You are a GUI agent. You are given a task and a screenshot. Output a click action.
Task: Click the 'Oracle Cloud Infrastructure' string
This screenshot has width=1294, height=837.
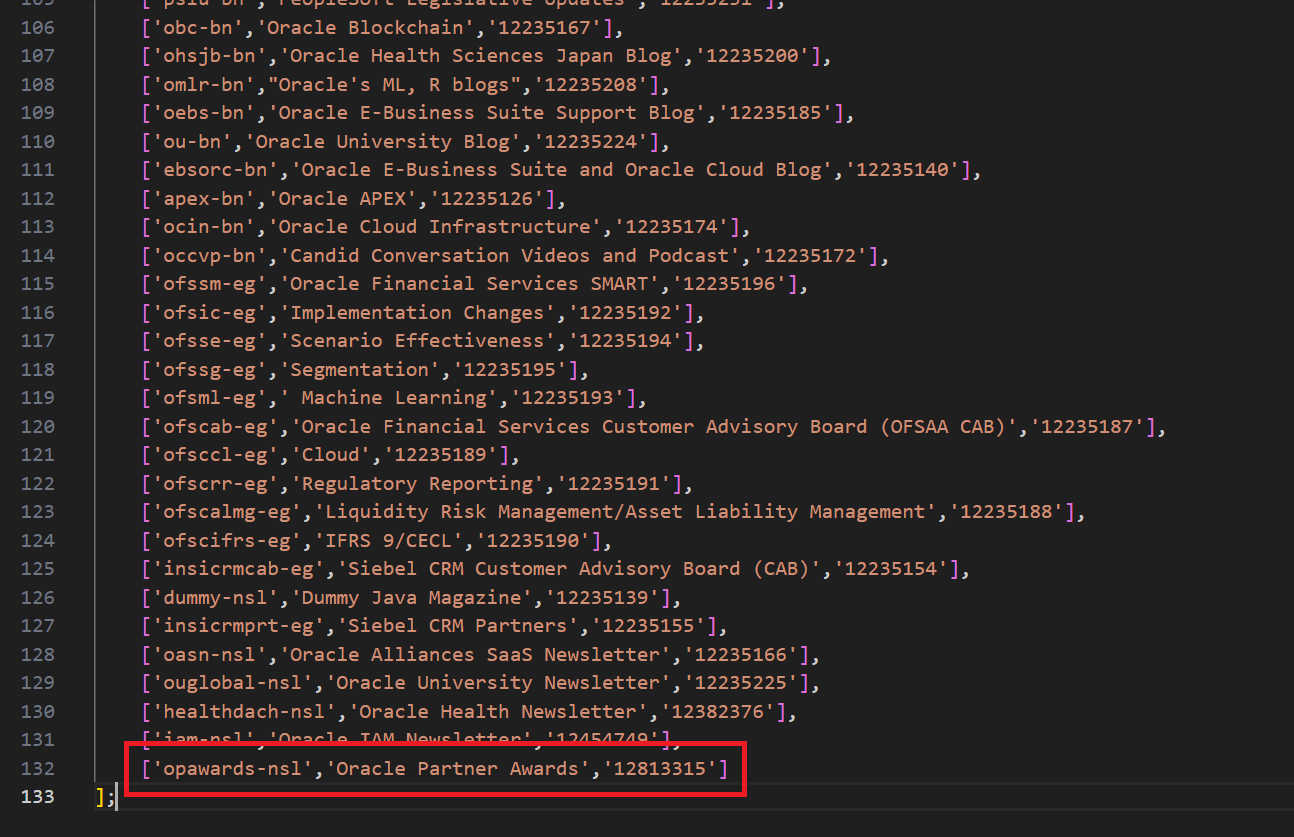click(x=435, y=227)
